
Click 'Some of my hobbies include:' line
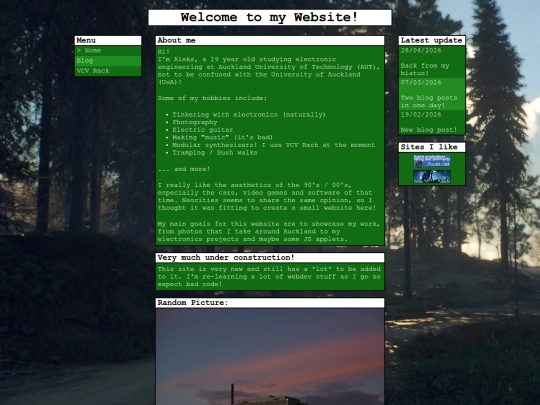click(212, 98)
